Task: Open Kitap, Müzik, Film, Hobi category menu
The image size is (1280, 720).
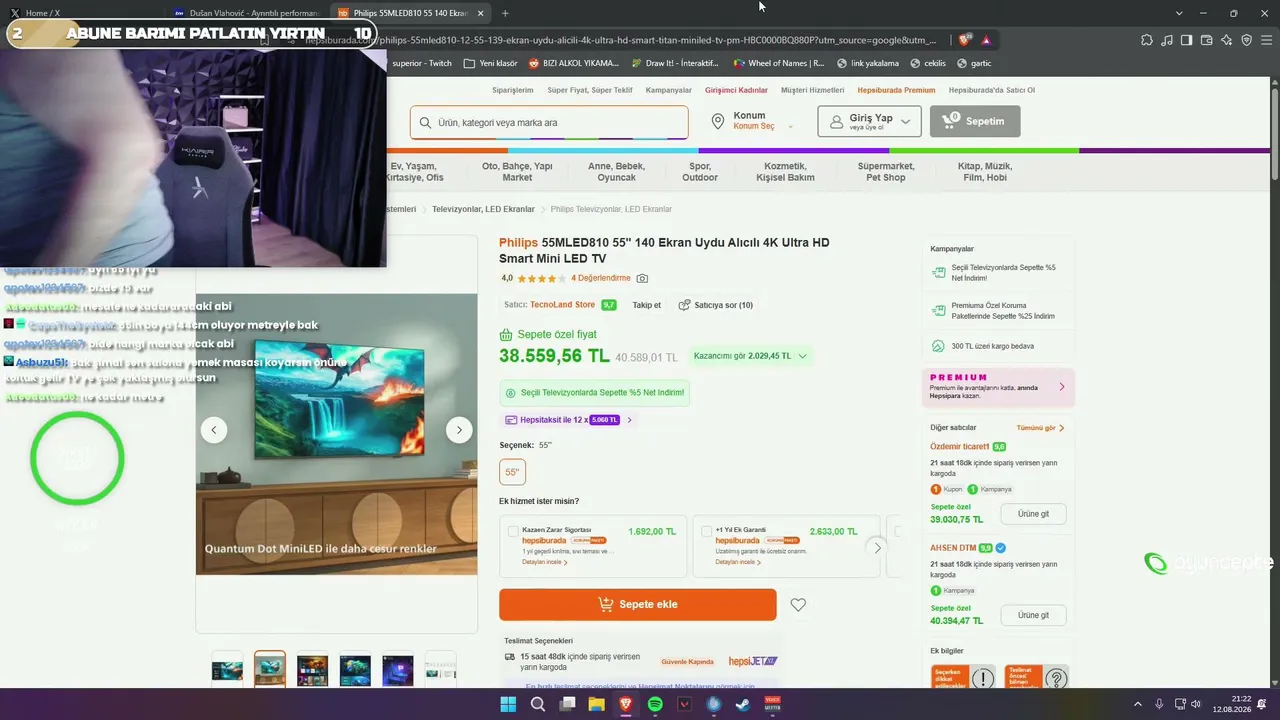Action: click(x=985, y=172)
